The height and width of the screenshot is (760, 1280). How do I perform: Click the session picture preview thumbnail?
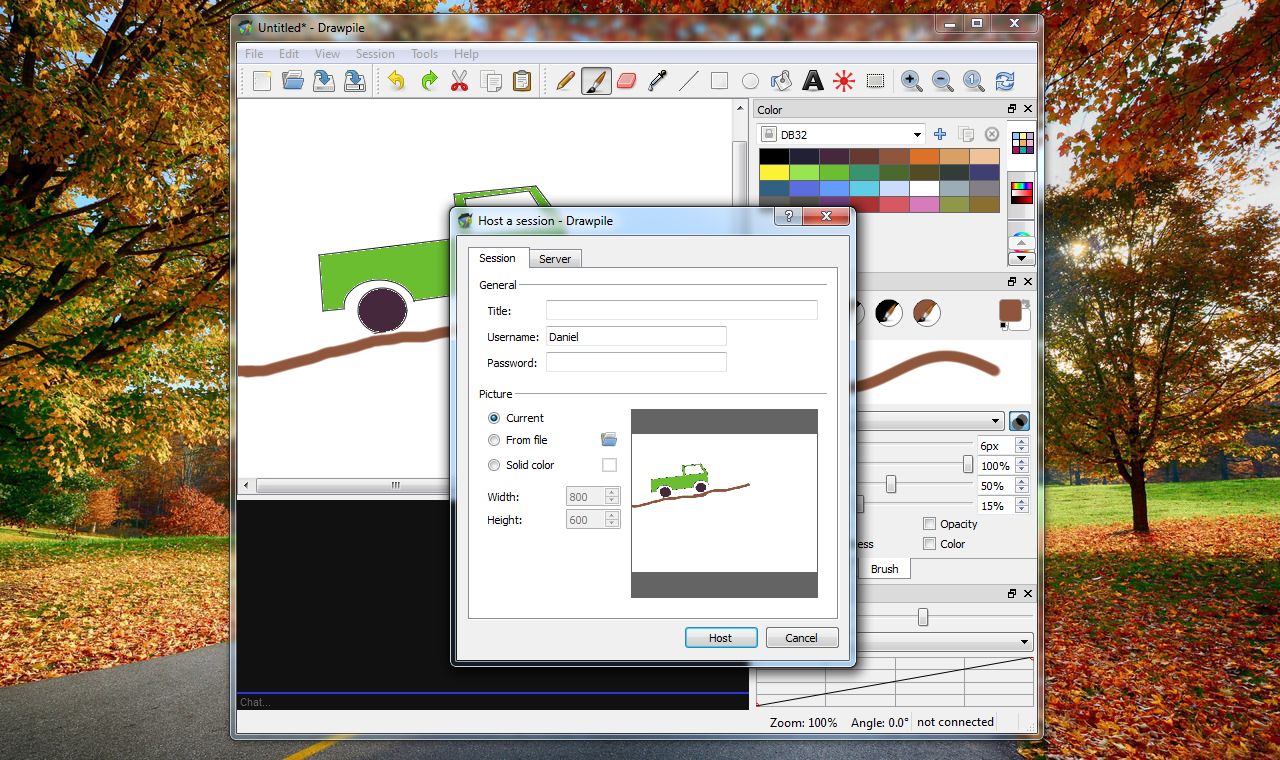(x=724, y=503)
